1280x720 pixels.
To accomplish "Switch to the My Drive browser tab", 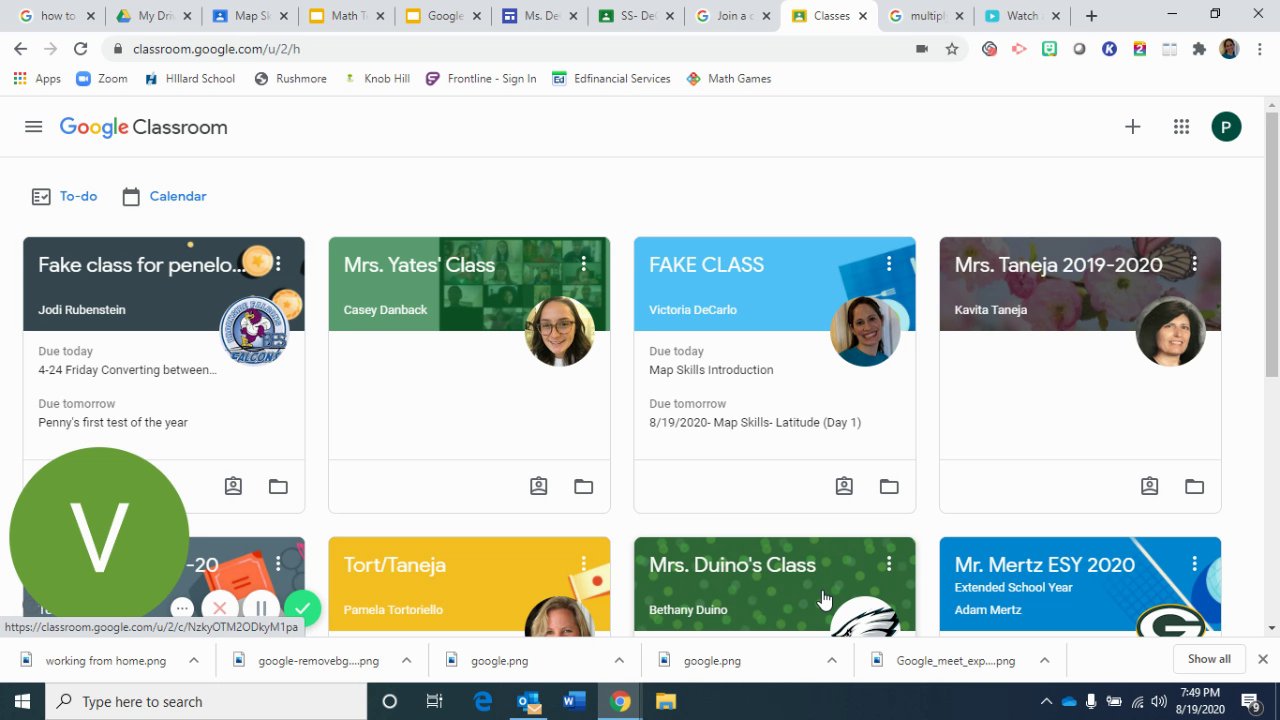I will tap(153, 16).
